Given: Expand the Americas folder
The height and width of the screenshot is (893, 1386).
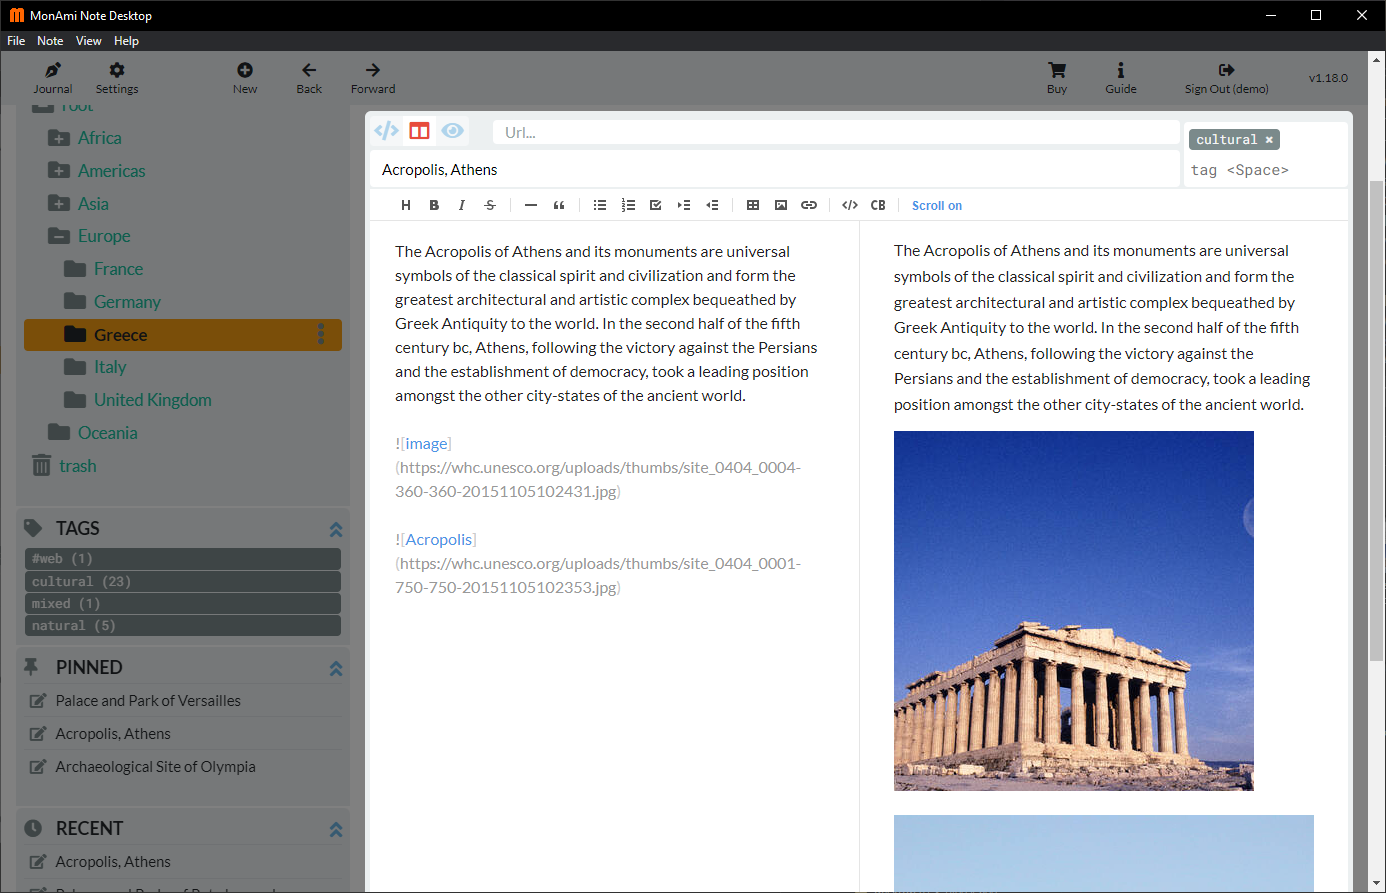Looking at the screenshot, I should click(x=59, y=171).
